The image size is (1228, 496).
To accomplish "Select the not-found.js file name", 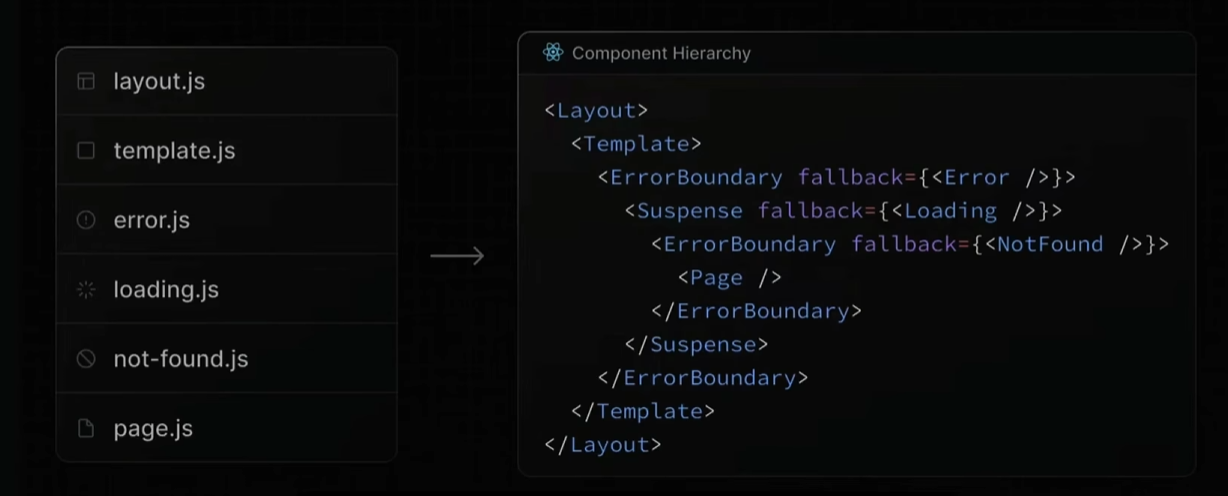I will pos(180,359).
